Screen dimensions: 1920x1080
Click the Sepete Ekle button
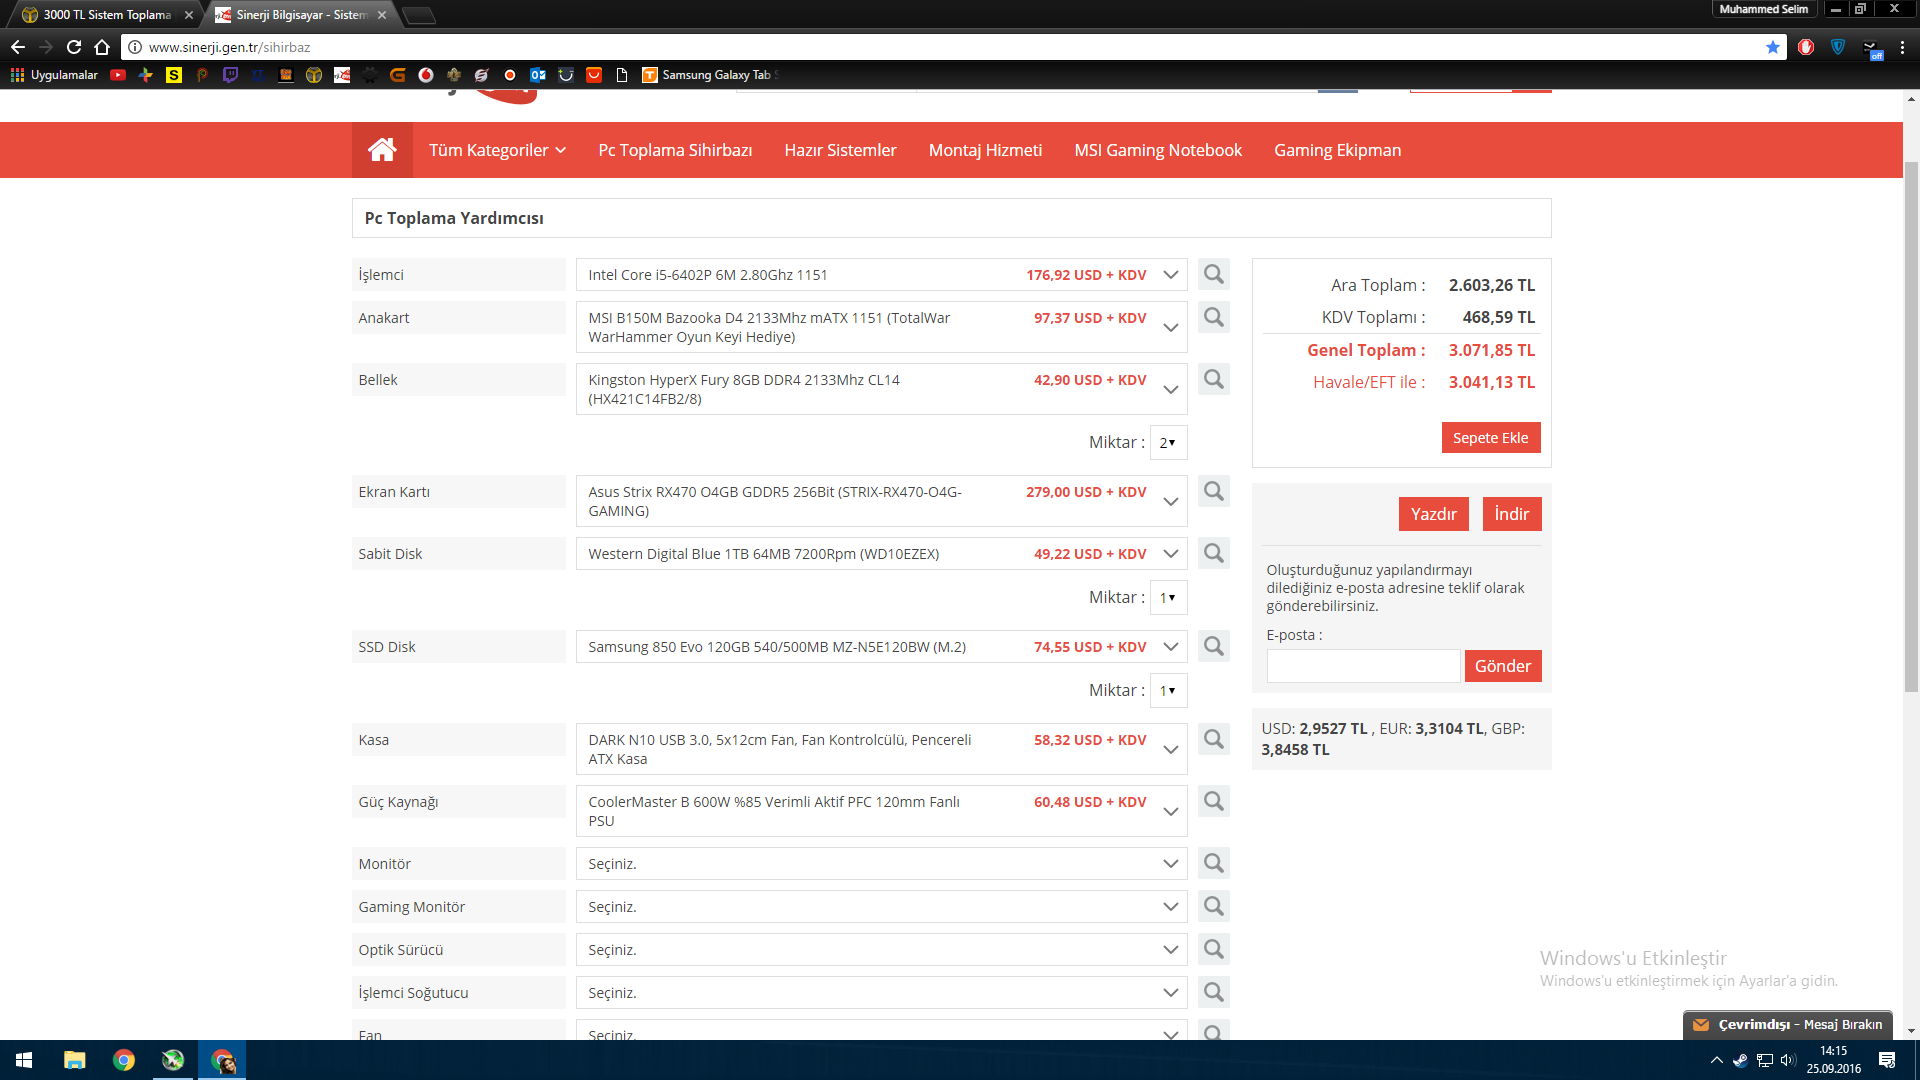(1490, 438)
